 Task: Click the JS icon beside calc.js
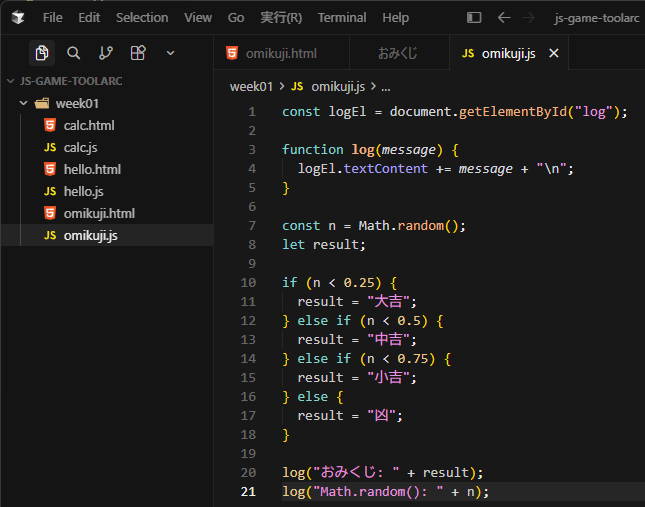click(50, 147)
